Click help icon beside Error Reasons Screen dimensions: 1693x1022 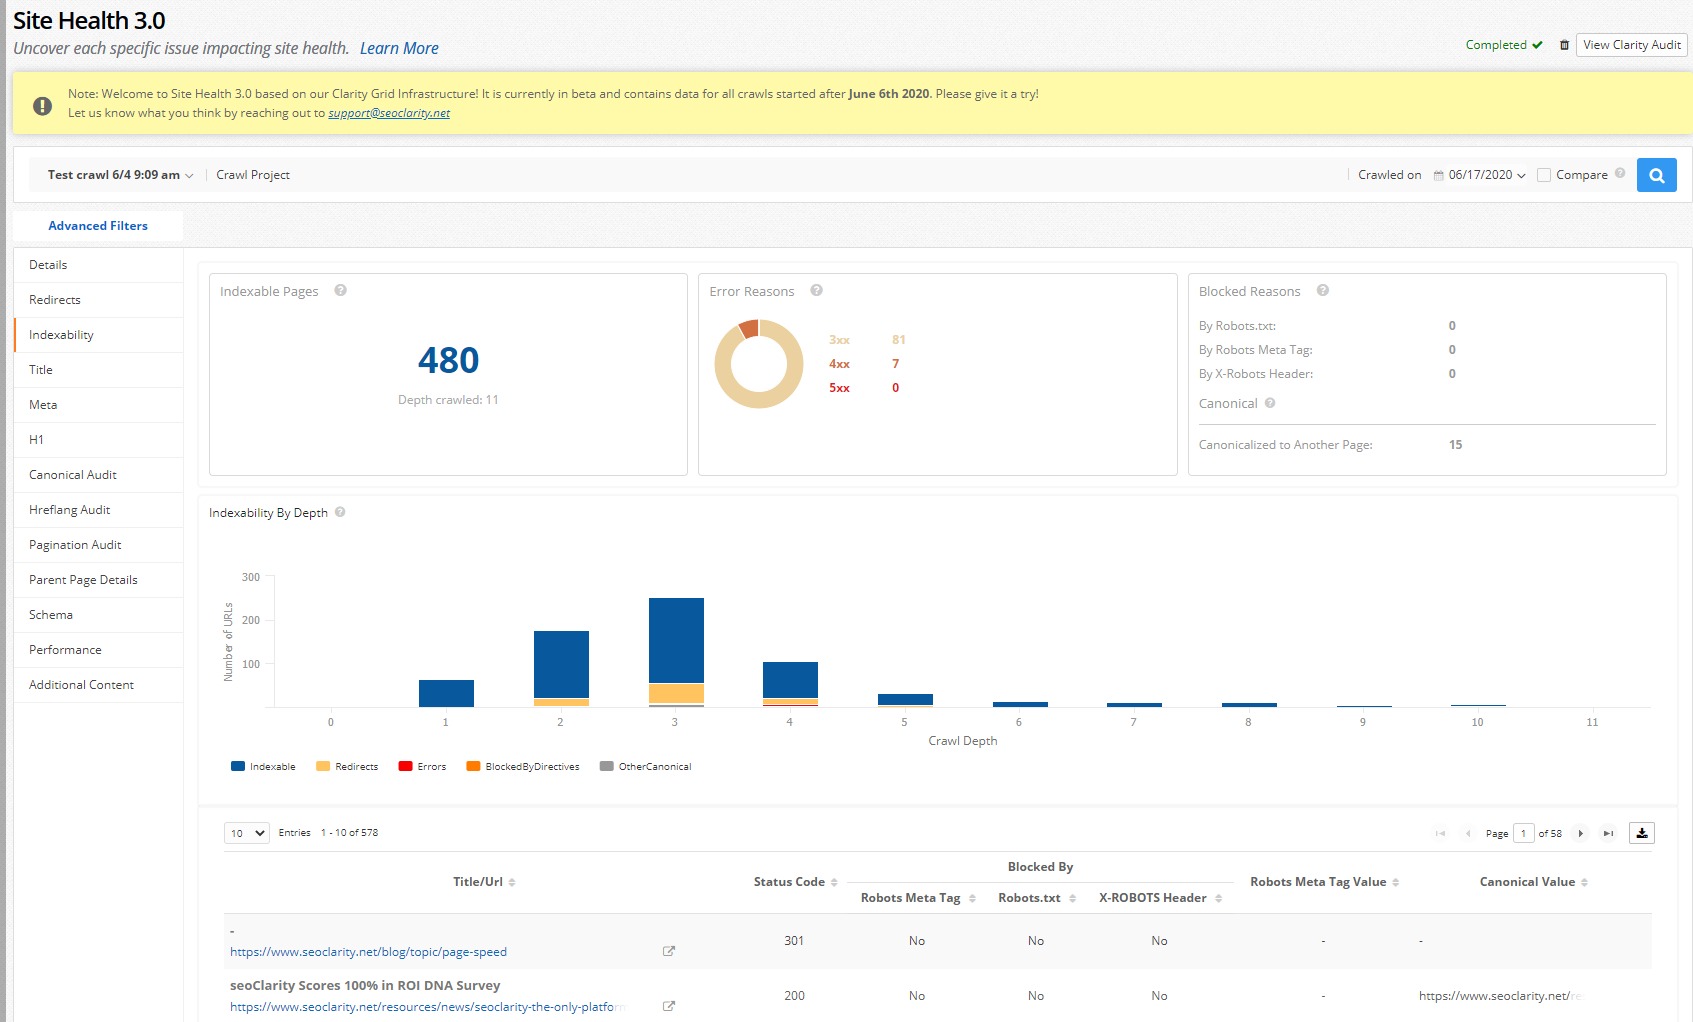tap(816, 291)
